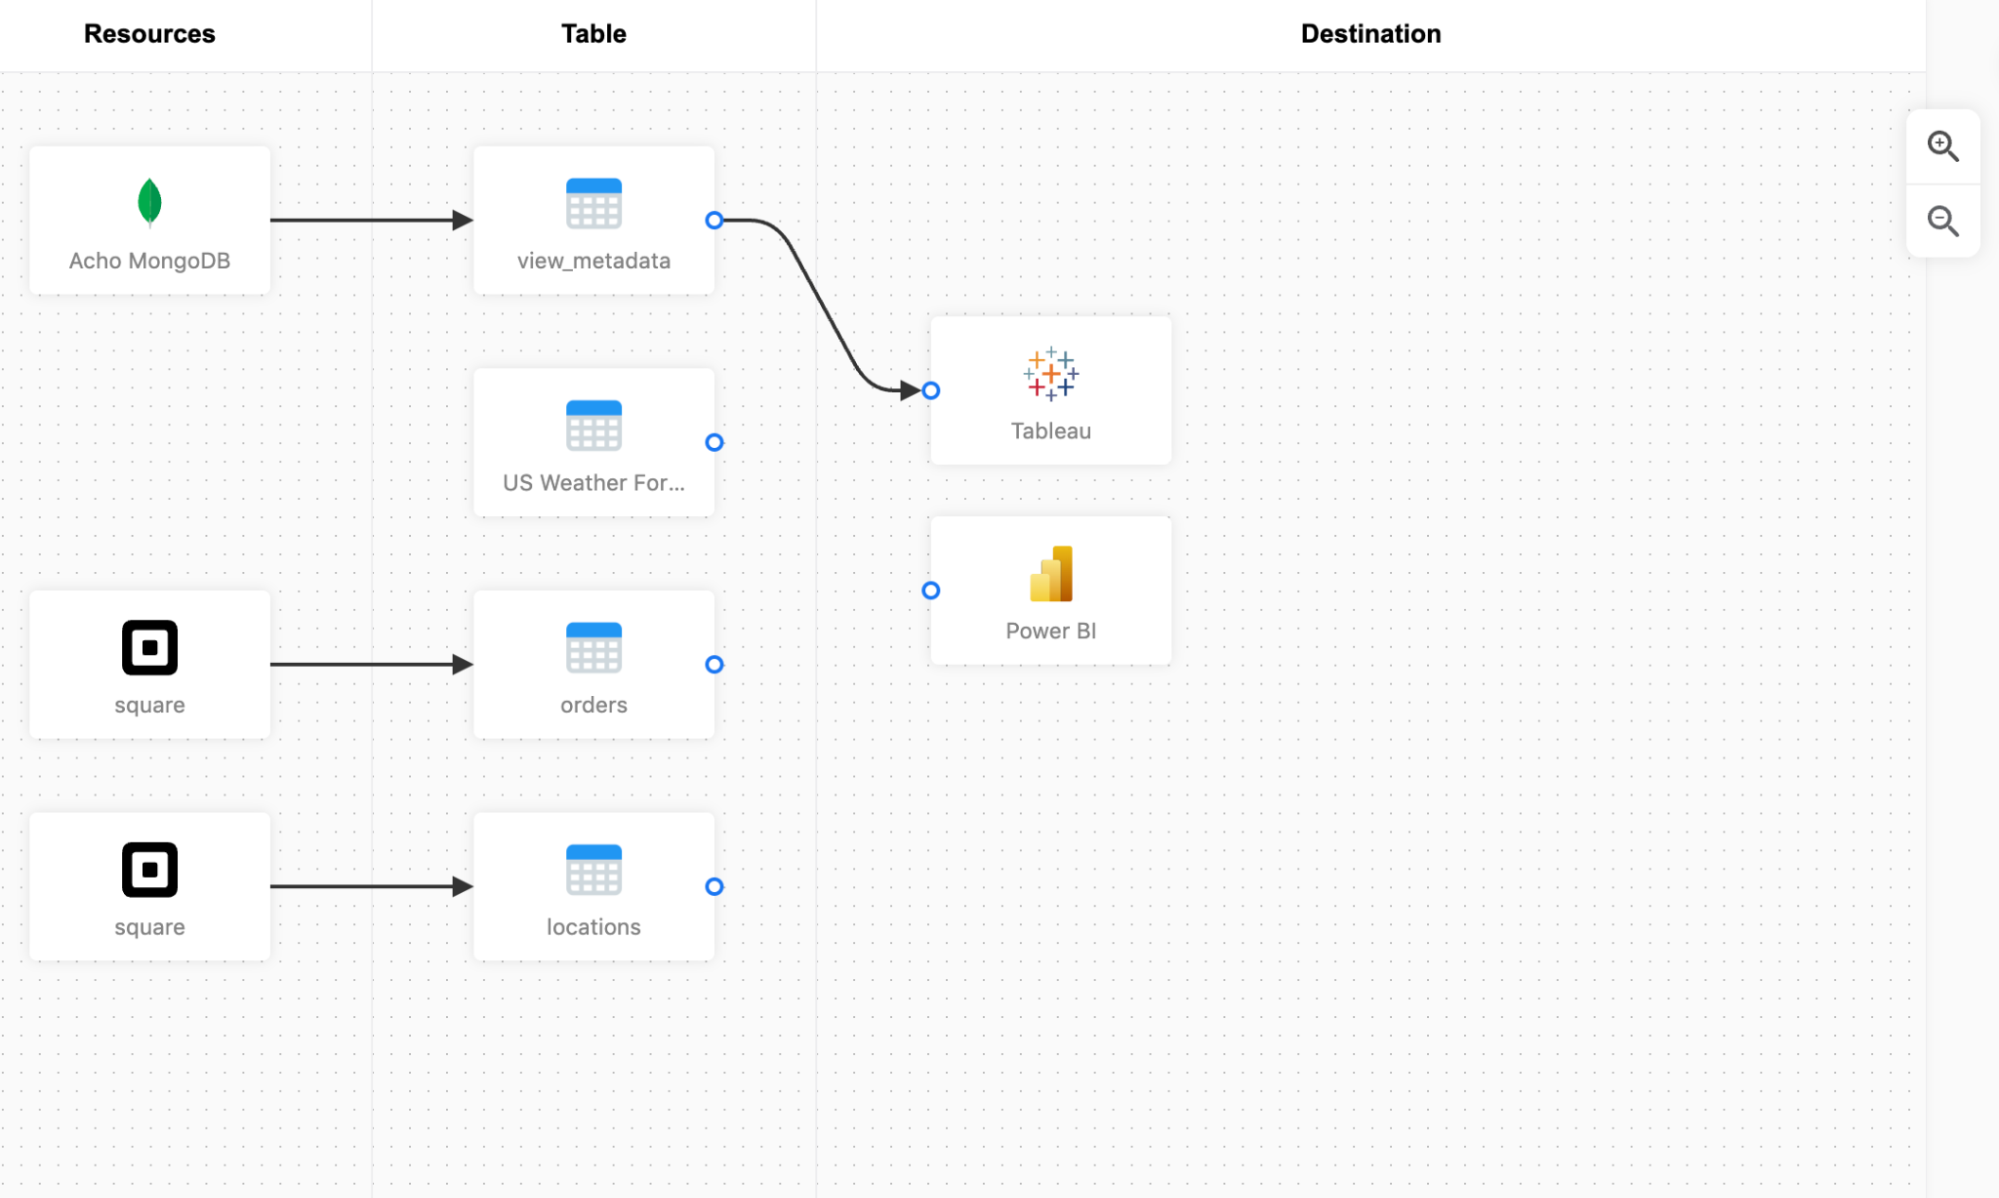Click the locations table icon
Viewport: 1999px width, 1198px height.
[x=593, y=869]
